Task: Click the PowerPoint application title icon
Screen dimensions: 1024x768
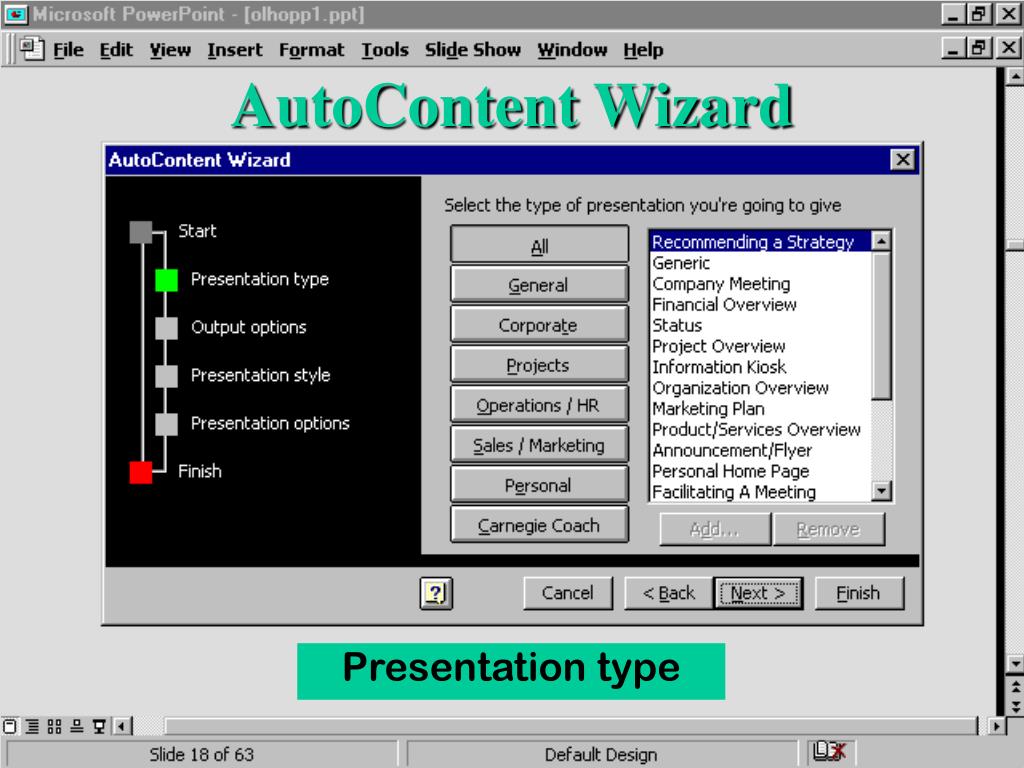Action: point(16,14)
